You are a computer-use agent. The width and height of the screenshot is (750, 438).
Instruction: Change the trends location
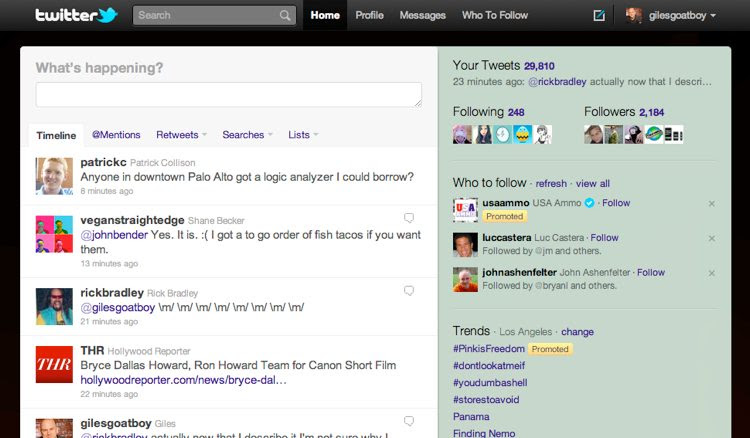coord(577,332)
